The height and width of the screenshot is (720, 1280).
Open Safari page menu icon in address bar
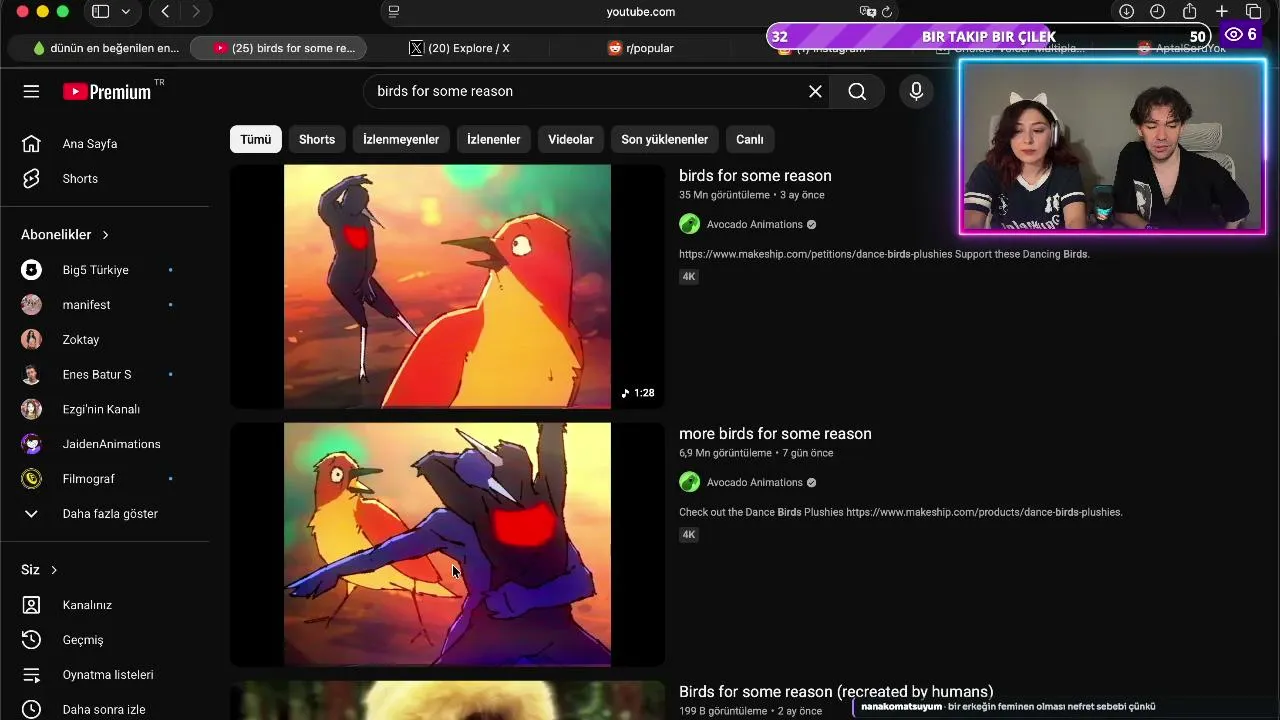pyautogui.click(x=394, y=12)
